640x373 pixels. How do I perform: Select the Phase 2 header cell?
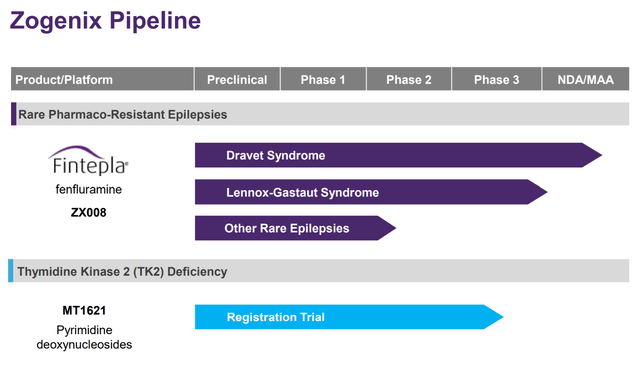pyautogui.click(x=409, y=79)
